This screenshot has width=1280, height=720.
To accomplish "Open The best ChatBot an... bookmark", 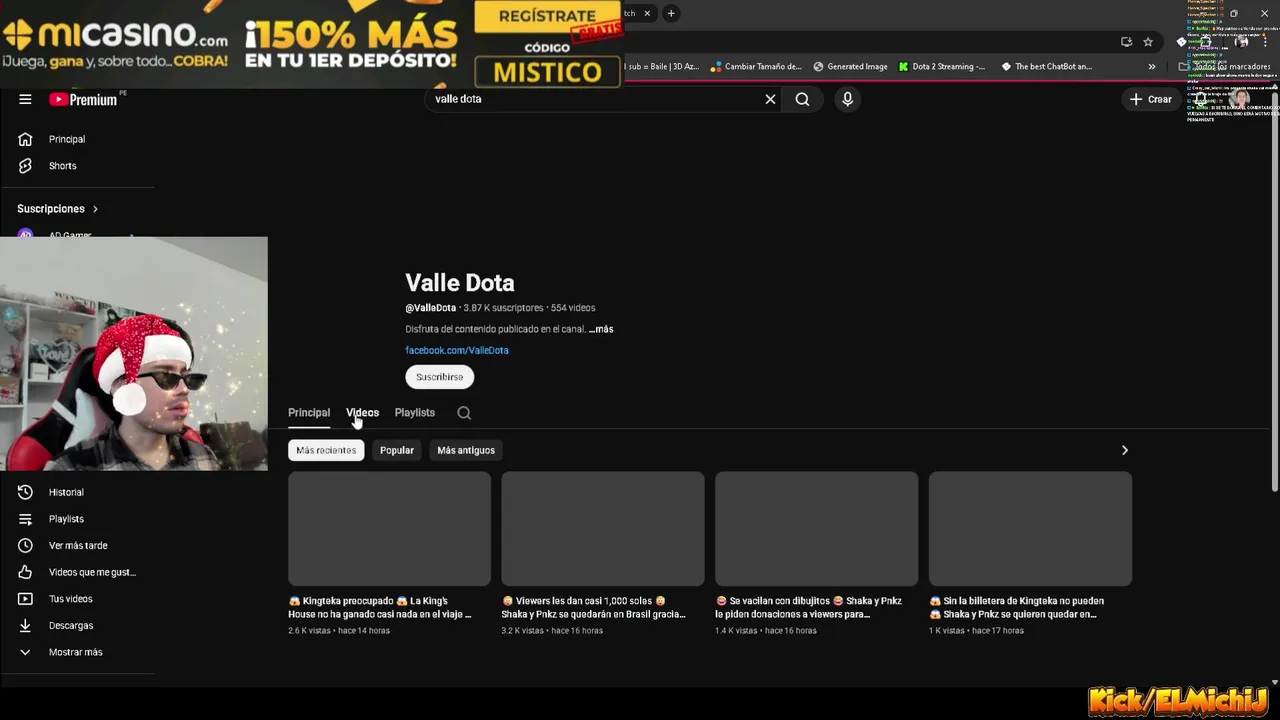I will tap(1046, 67).
